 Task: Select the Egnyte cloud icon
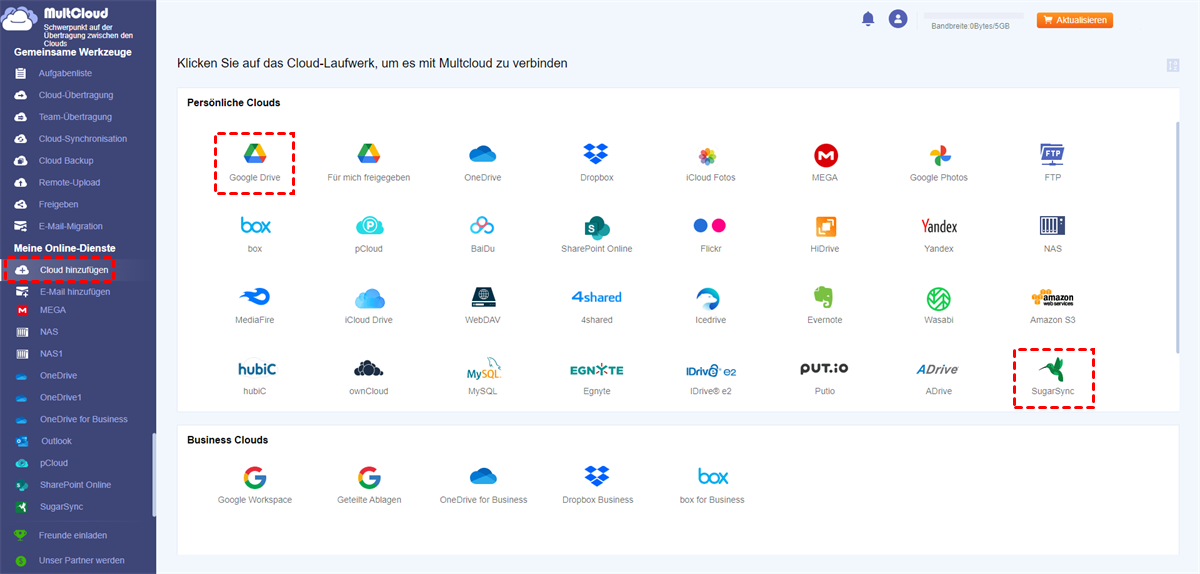pos(597,370)
